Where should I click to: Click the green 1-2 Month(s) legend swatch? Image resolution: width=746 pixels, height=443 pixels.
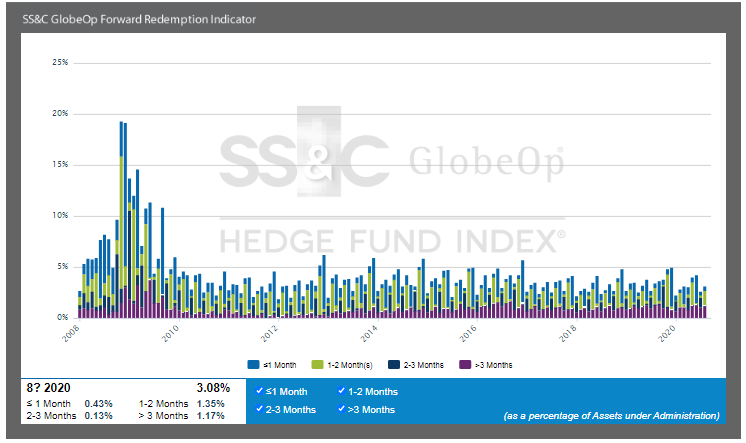tap(317, 365)
